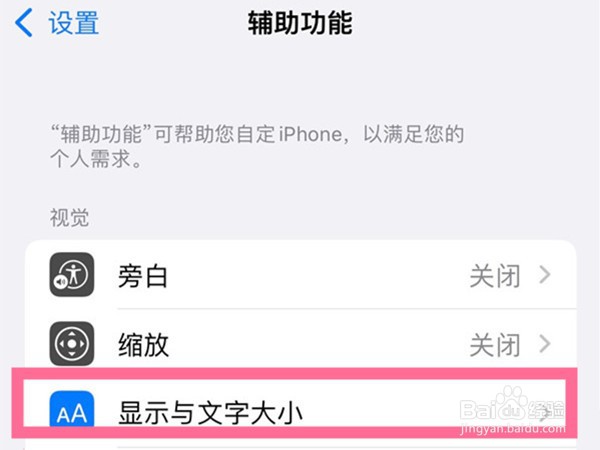
Task: Tap the blue AA text size icon
Action: (72, 409)
